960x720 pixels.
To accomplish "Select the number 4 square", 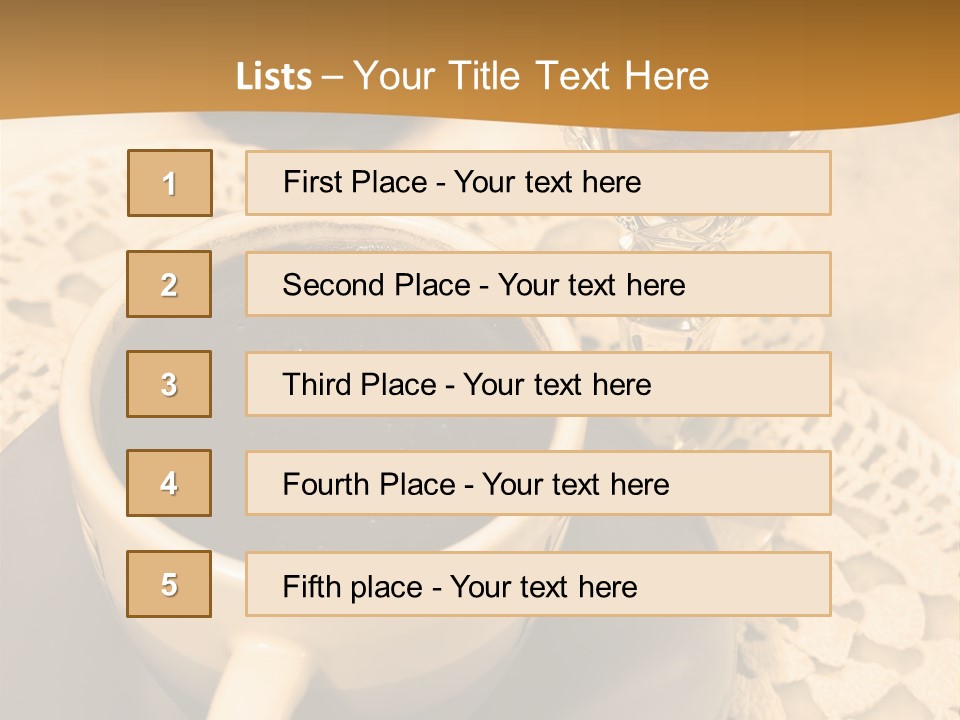I will point(169,483).
